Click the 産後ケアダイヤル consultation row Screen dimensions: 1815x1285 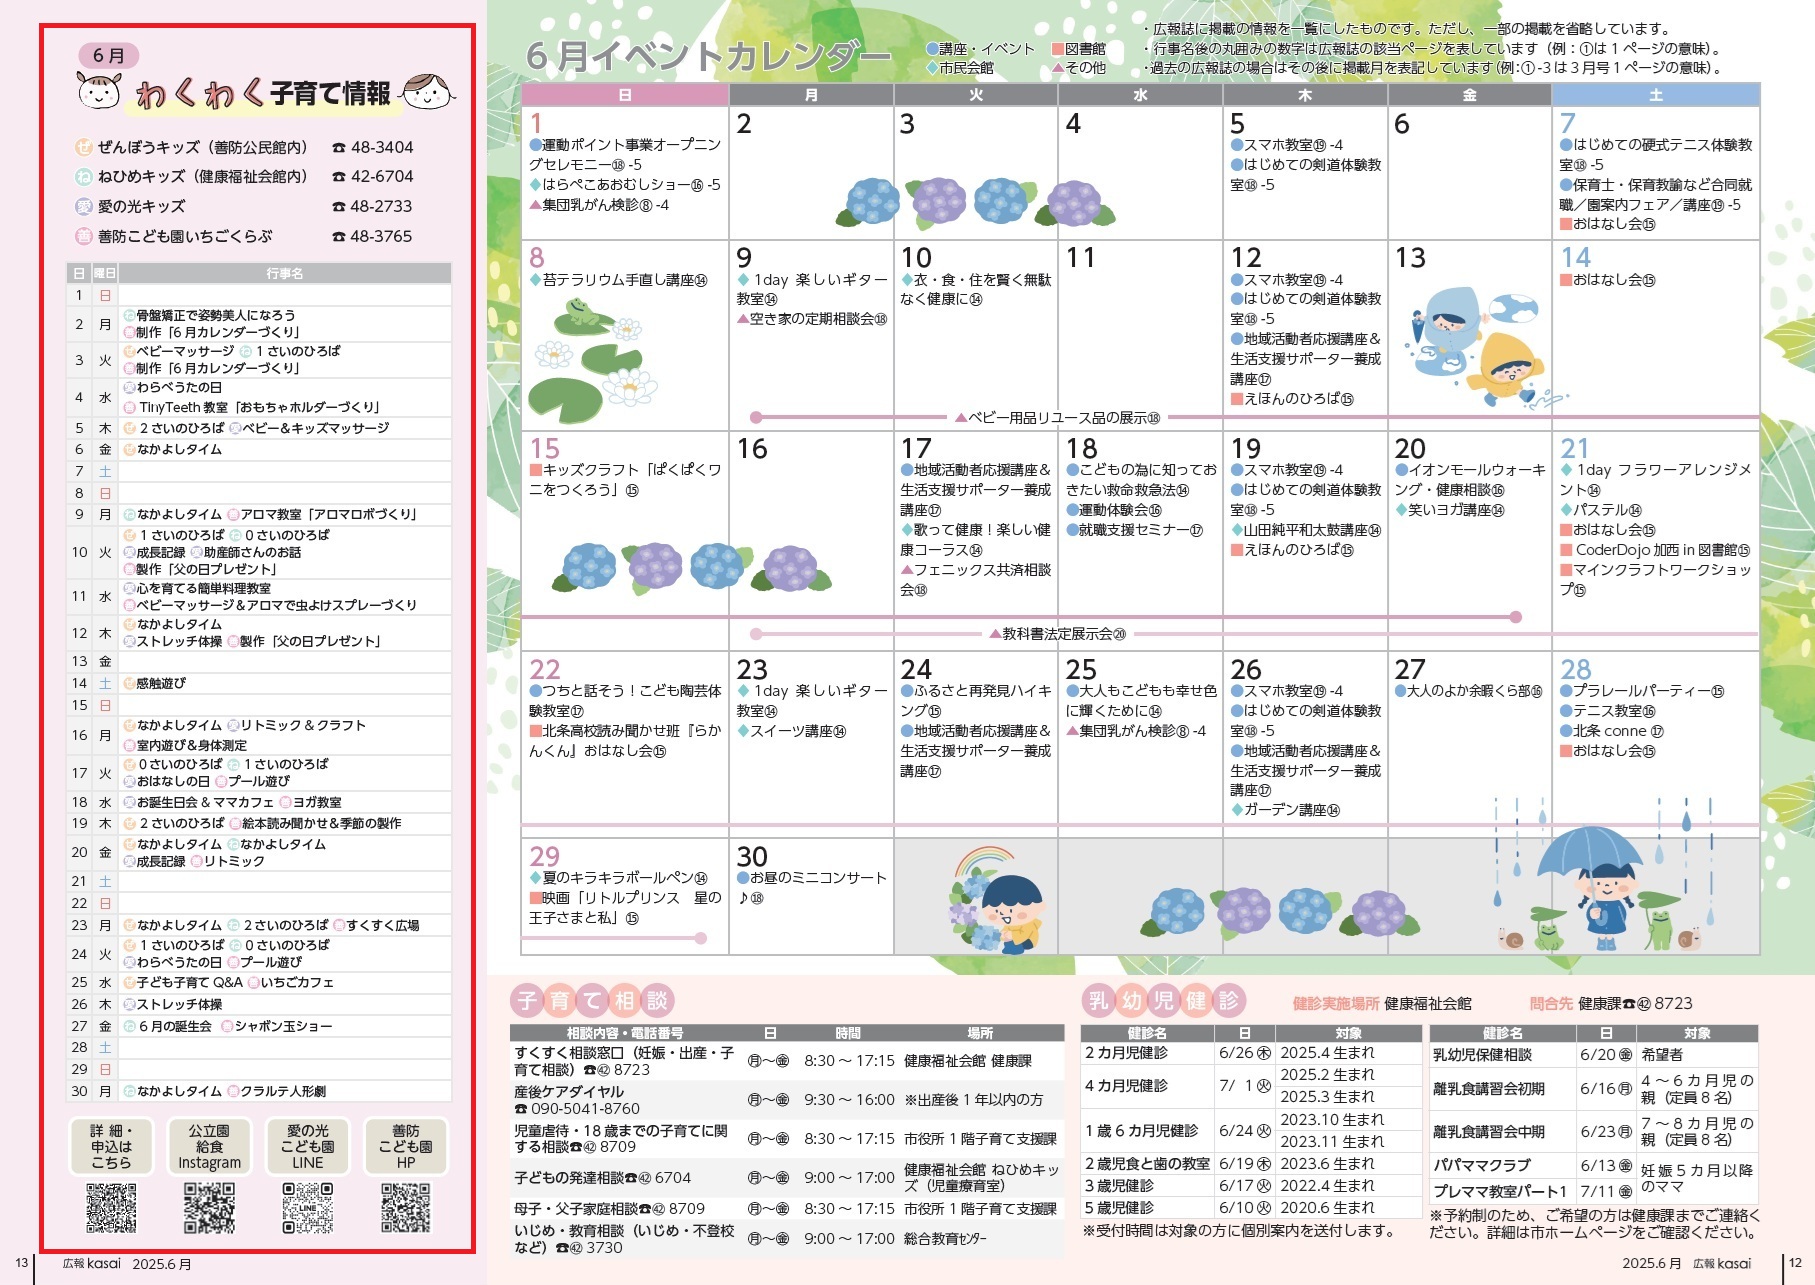pyautogui.click(x=786, y=1100)
